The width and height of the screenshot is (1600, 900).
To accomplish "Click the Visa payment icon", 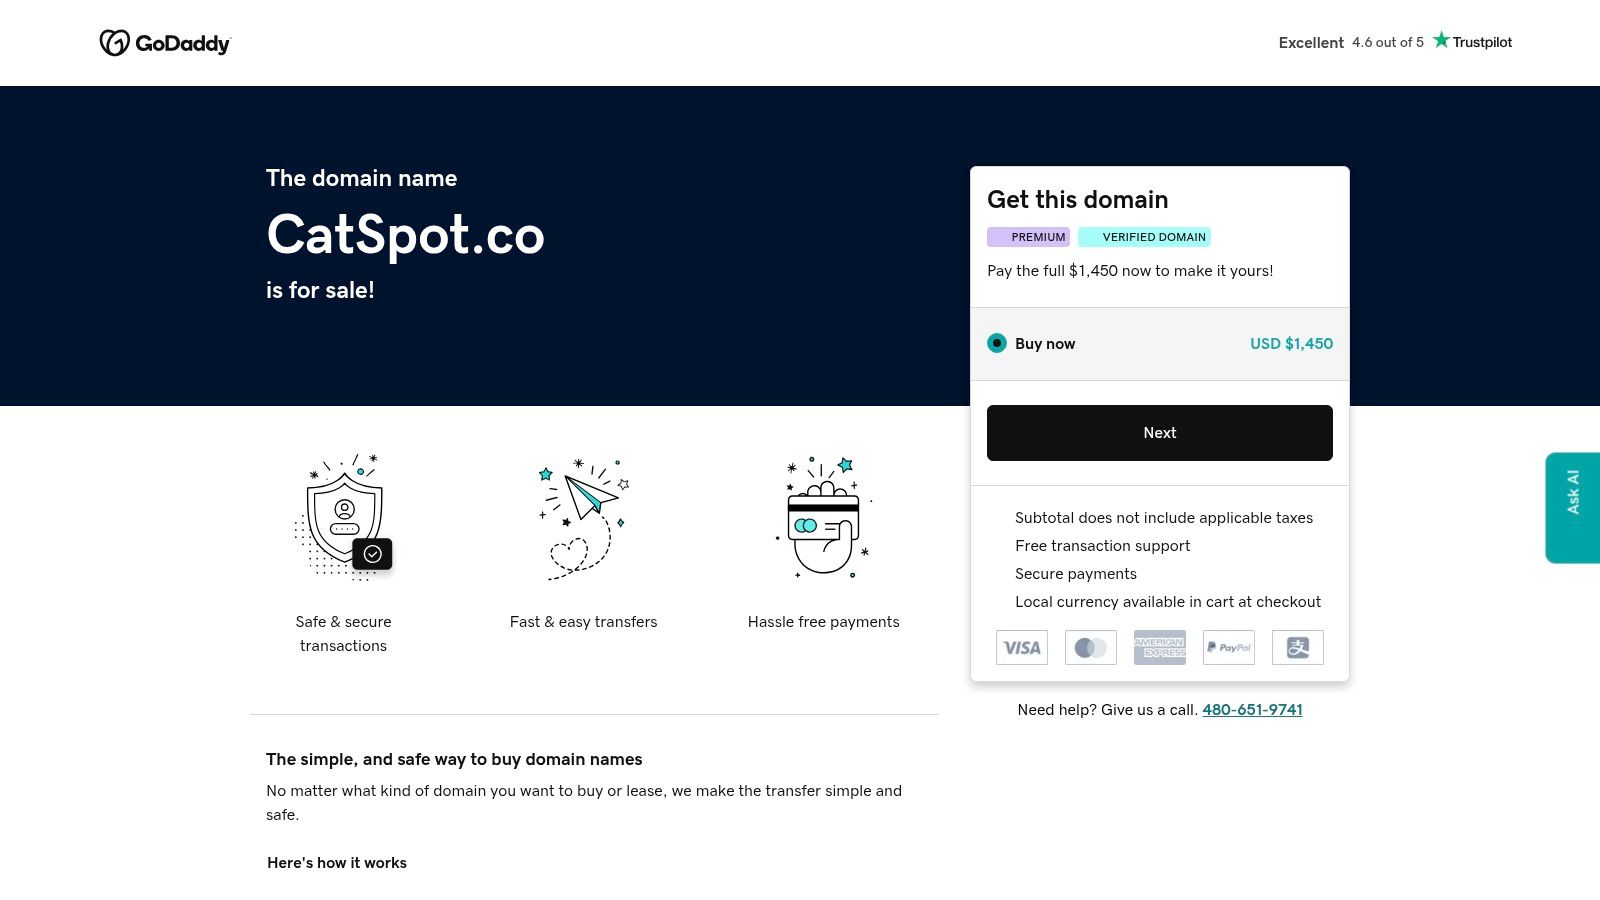I will click(1022, 647).
